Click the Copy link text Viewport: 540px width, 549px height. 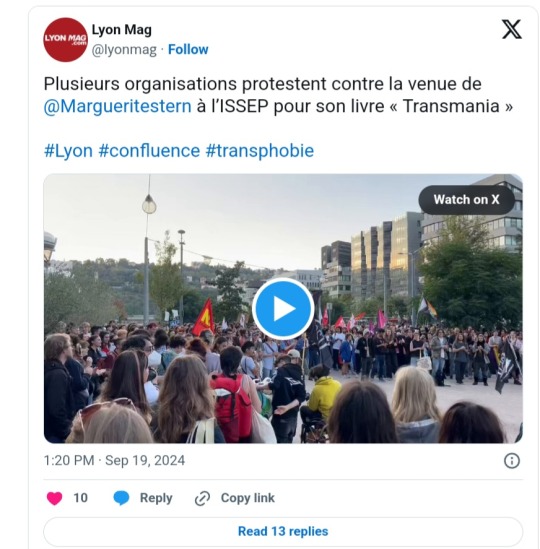coord(248,498)
